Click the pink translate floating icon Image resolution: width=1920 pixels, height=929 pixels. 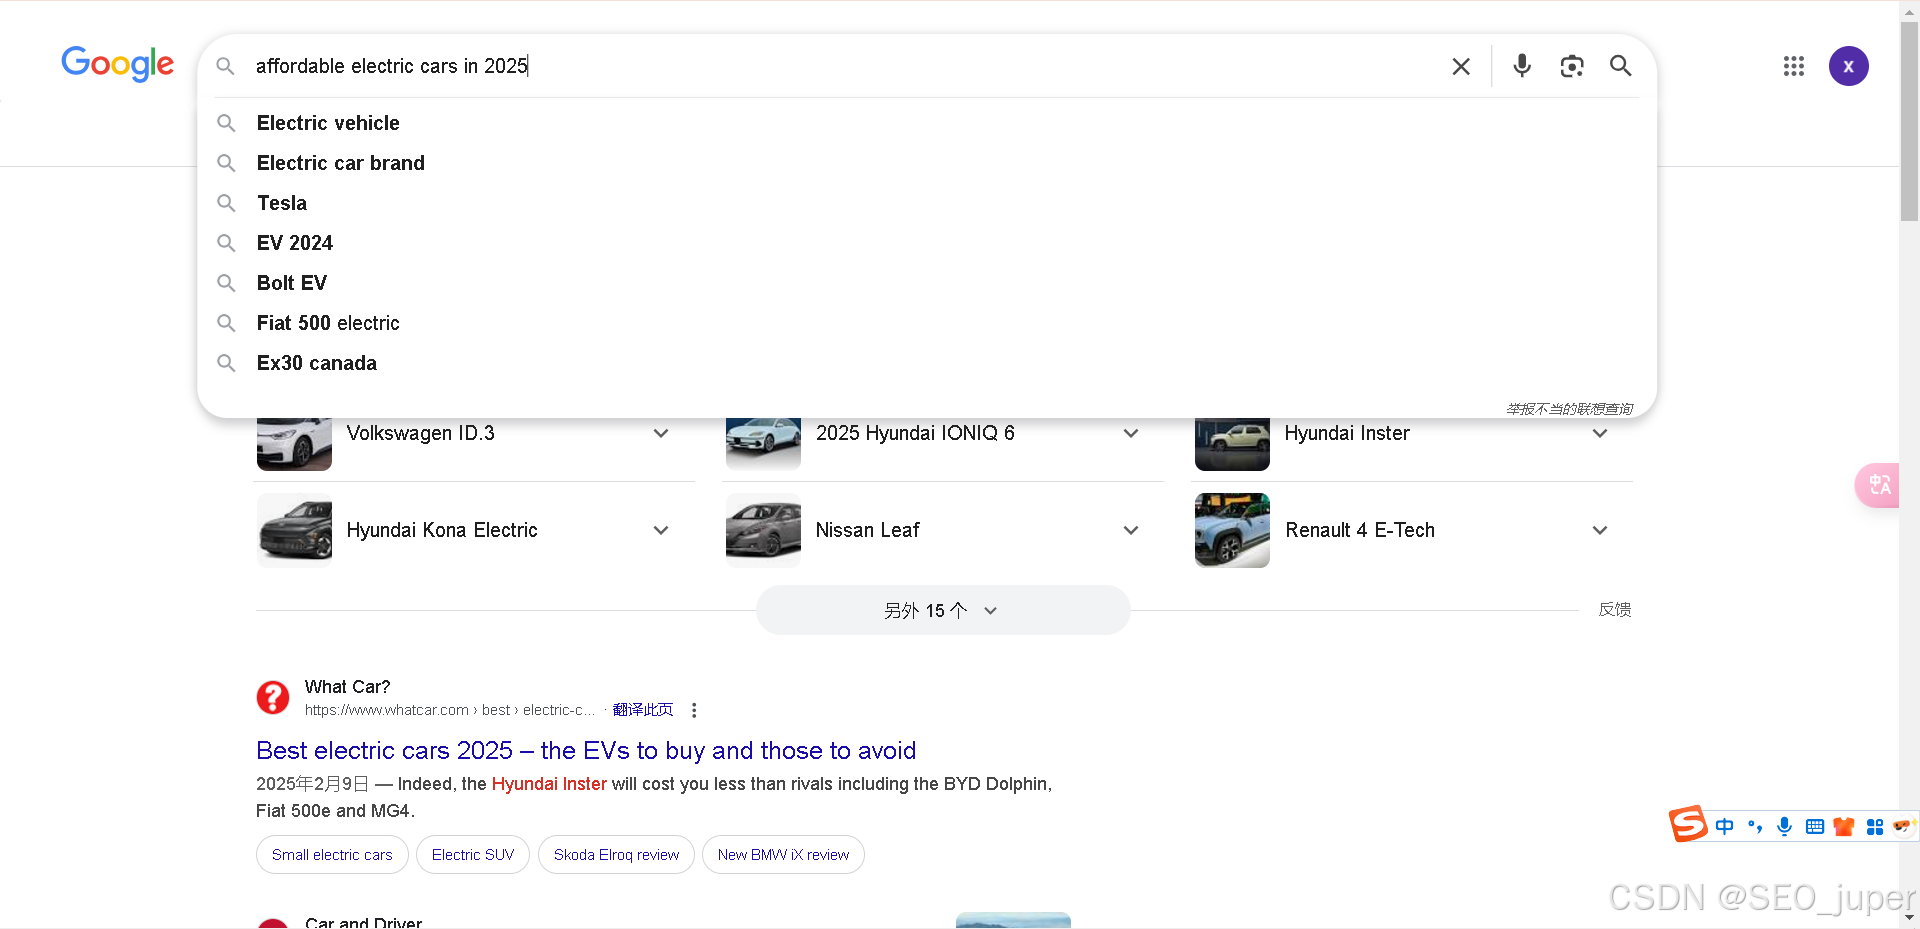tap(1878, 485)
